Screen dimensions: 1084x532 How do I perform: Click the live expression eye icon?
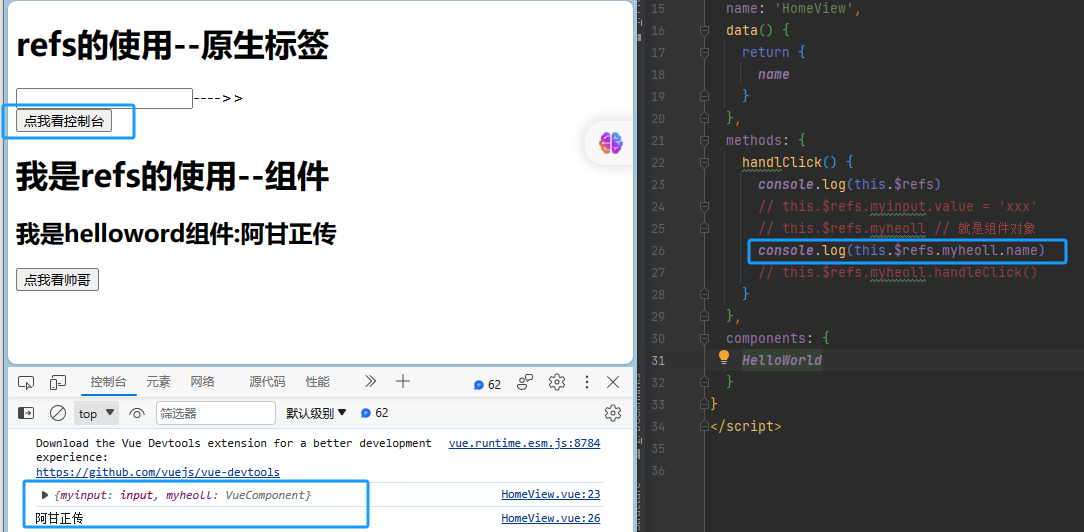click(137, 413)
